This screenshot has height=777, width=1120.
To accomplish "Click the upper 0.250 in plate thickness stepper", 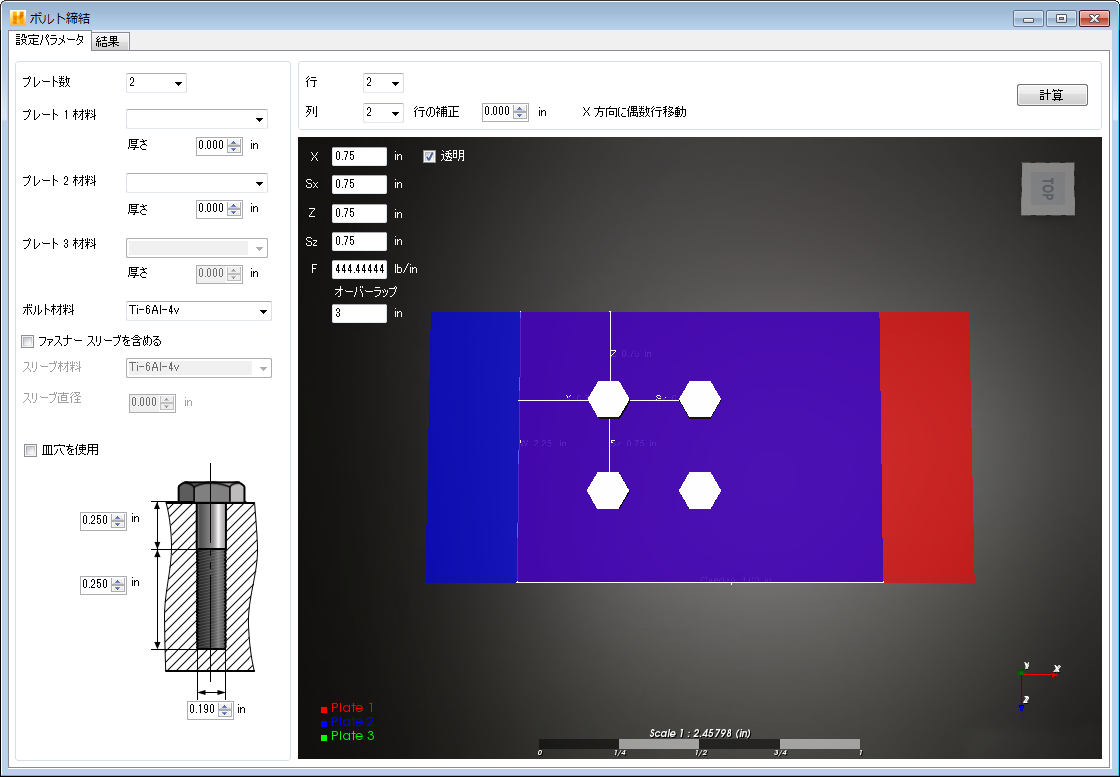I will pyautogui.click(x=119, y=521).
